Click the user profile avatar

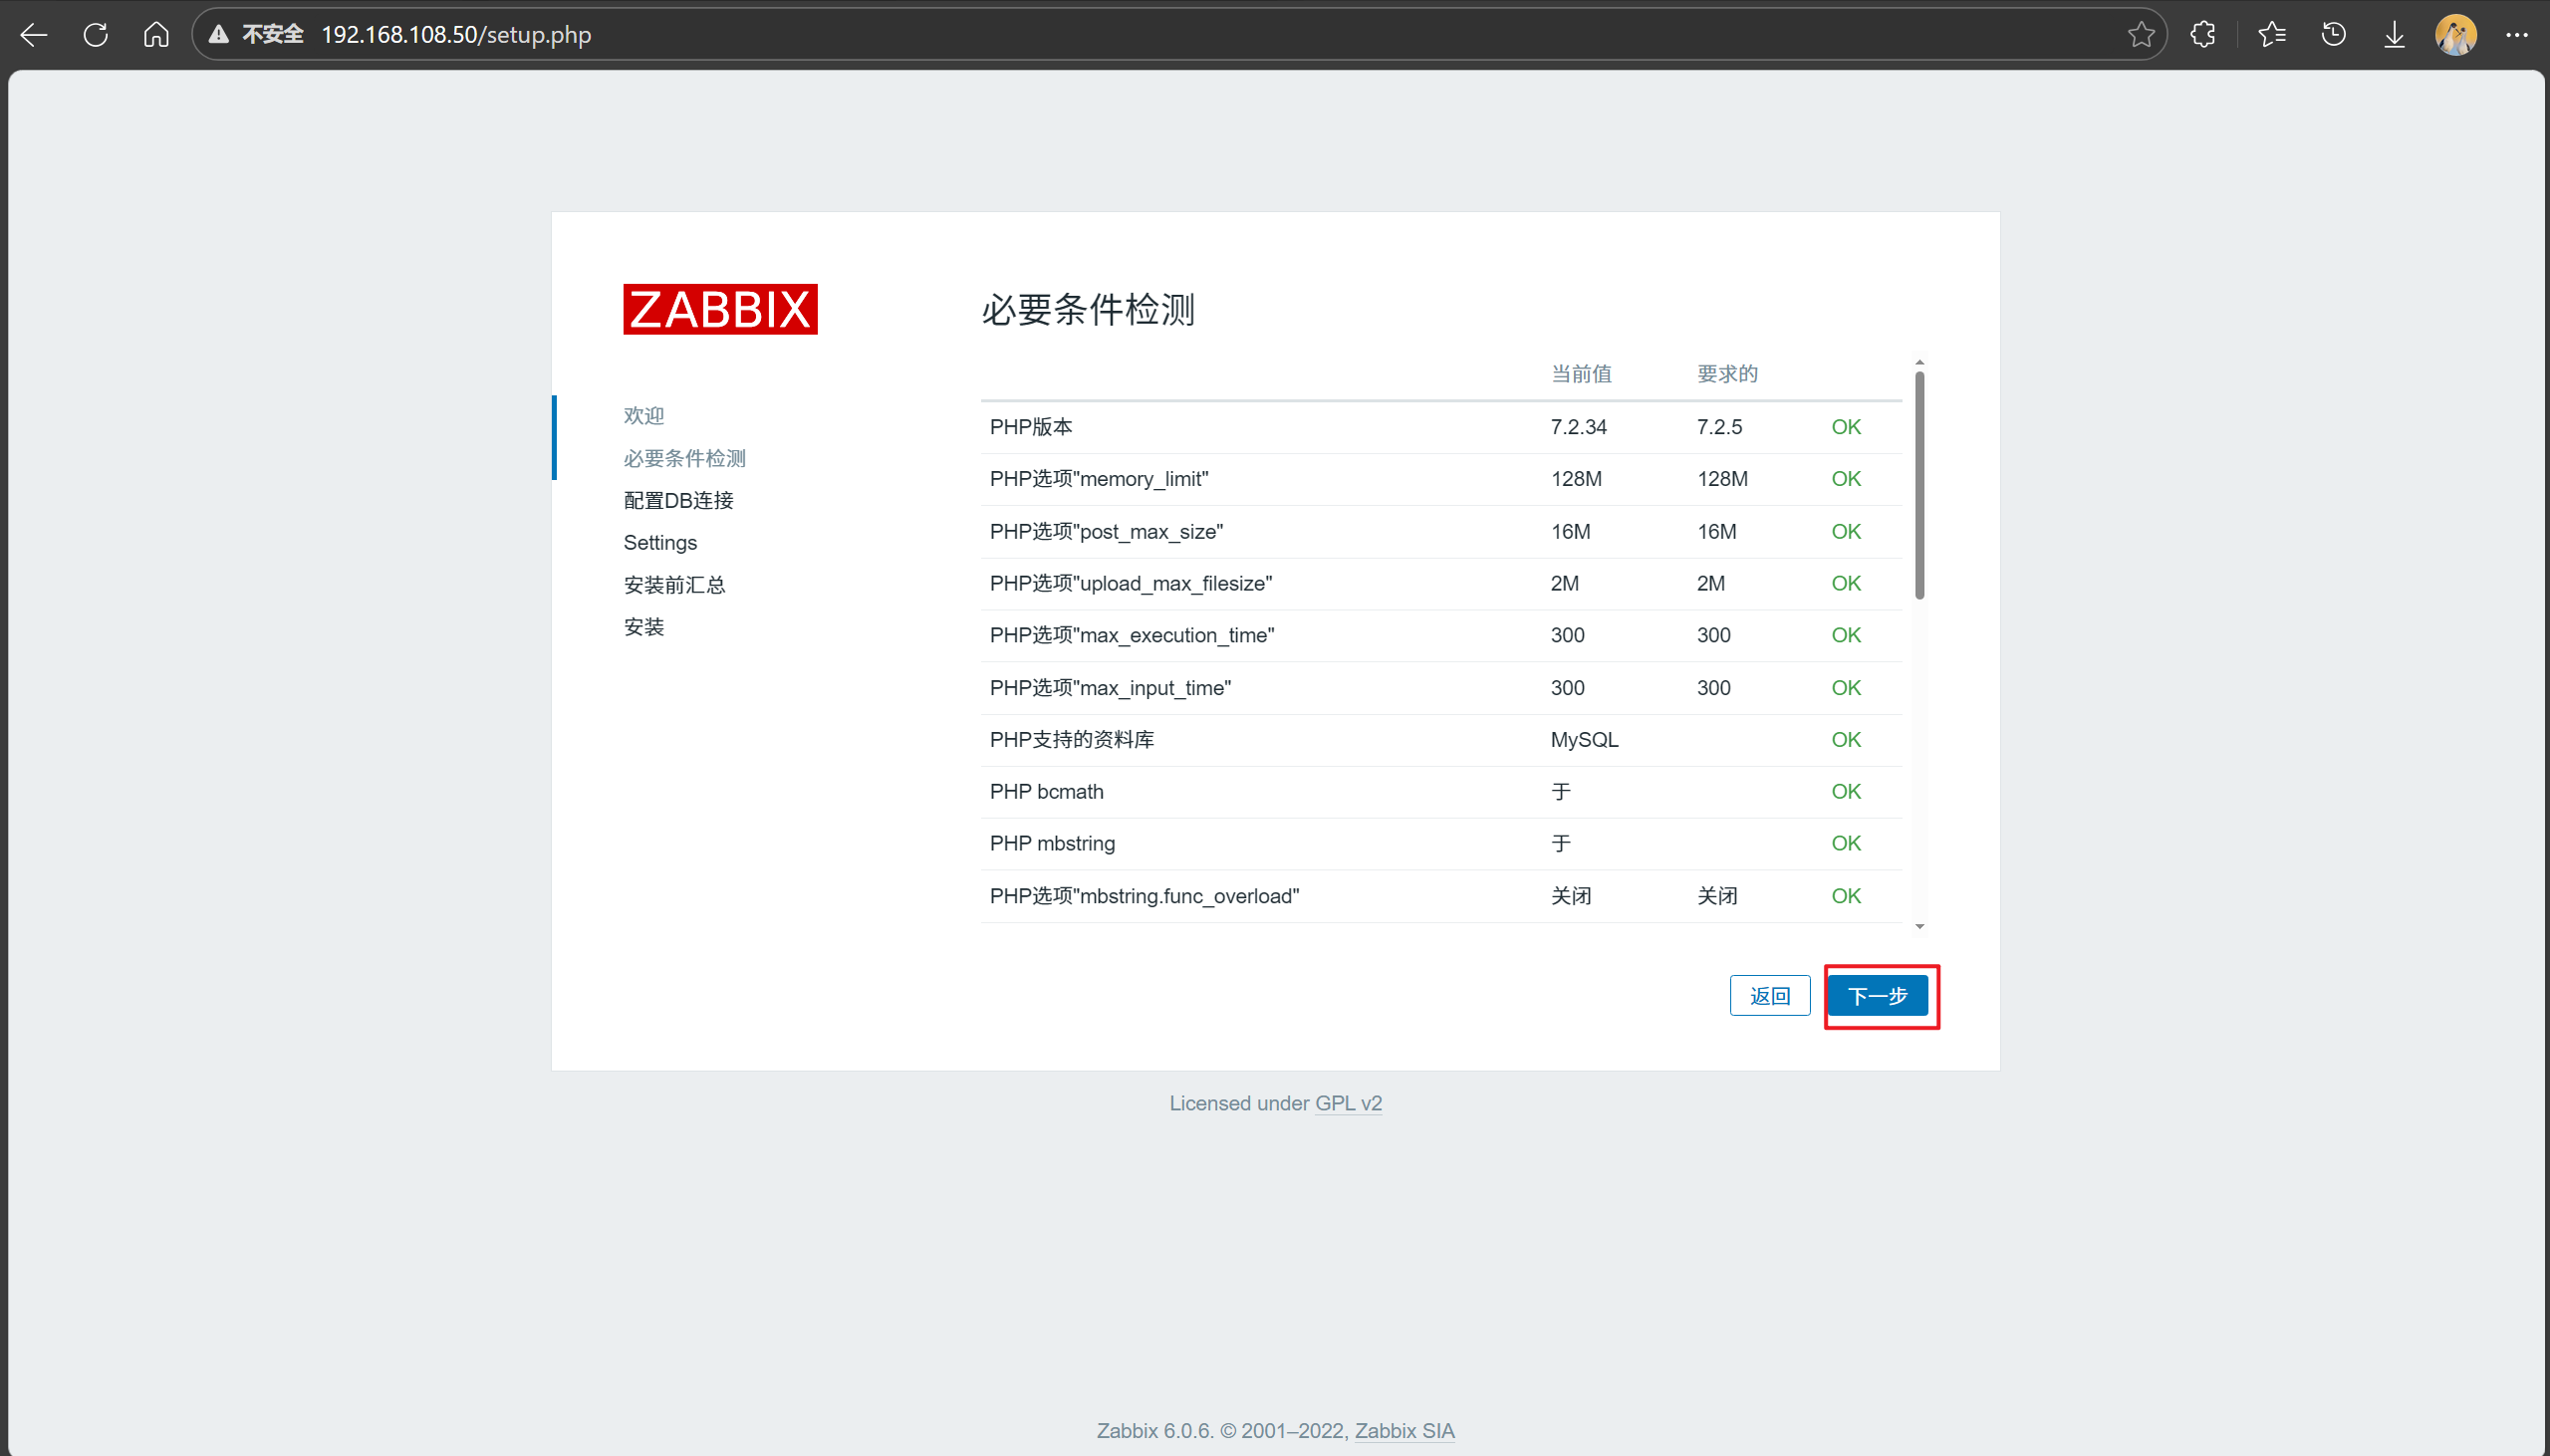pos(2455,35)
